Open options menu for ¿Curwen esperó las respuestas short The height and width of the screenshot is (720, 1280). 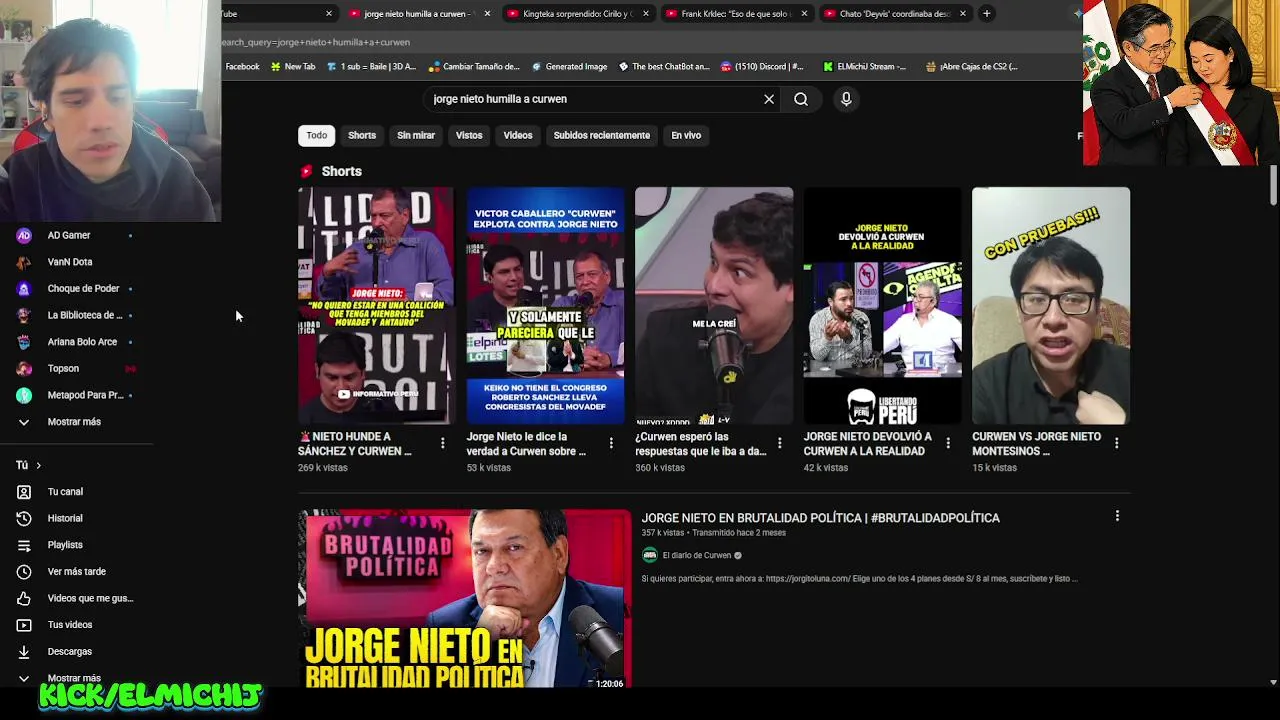point(780,443)
